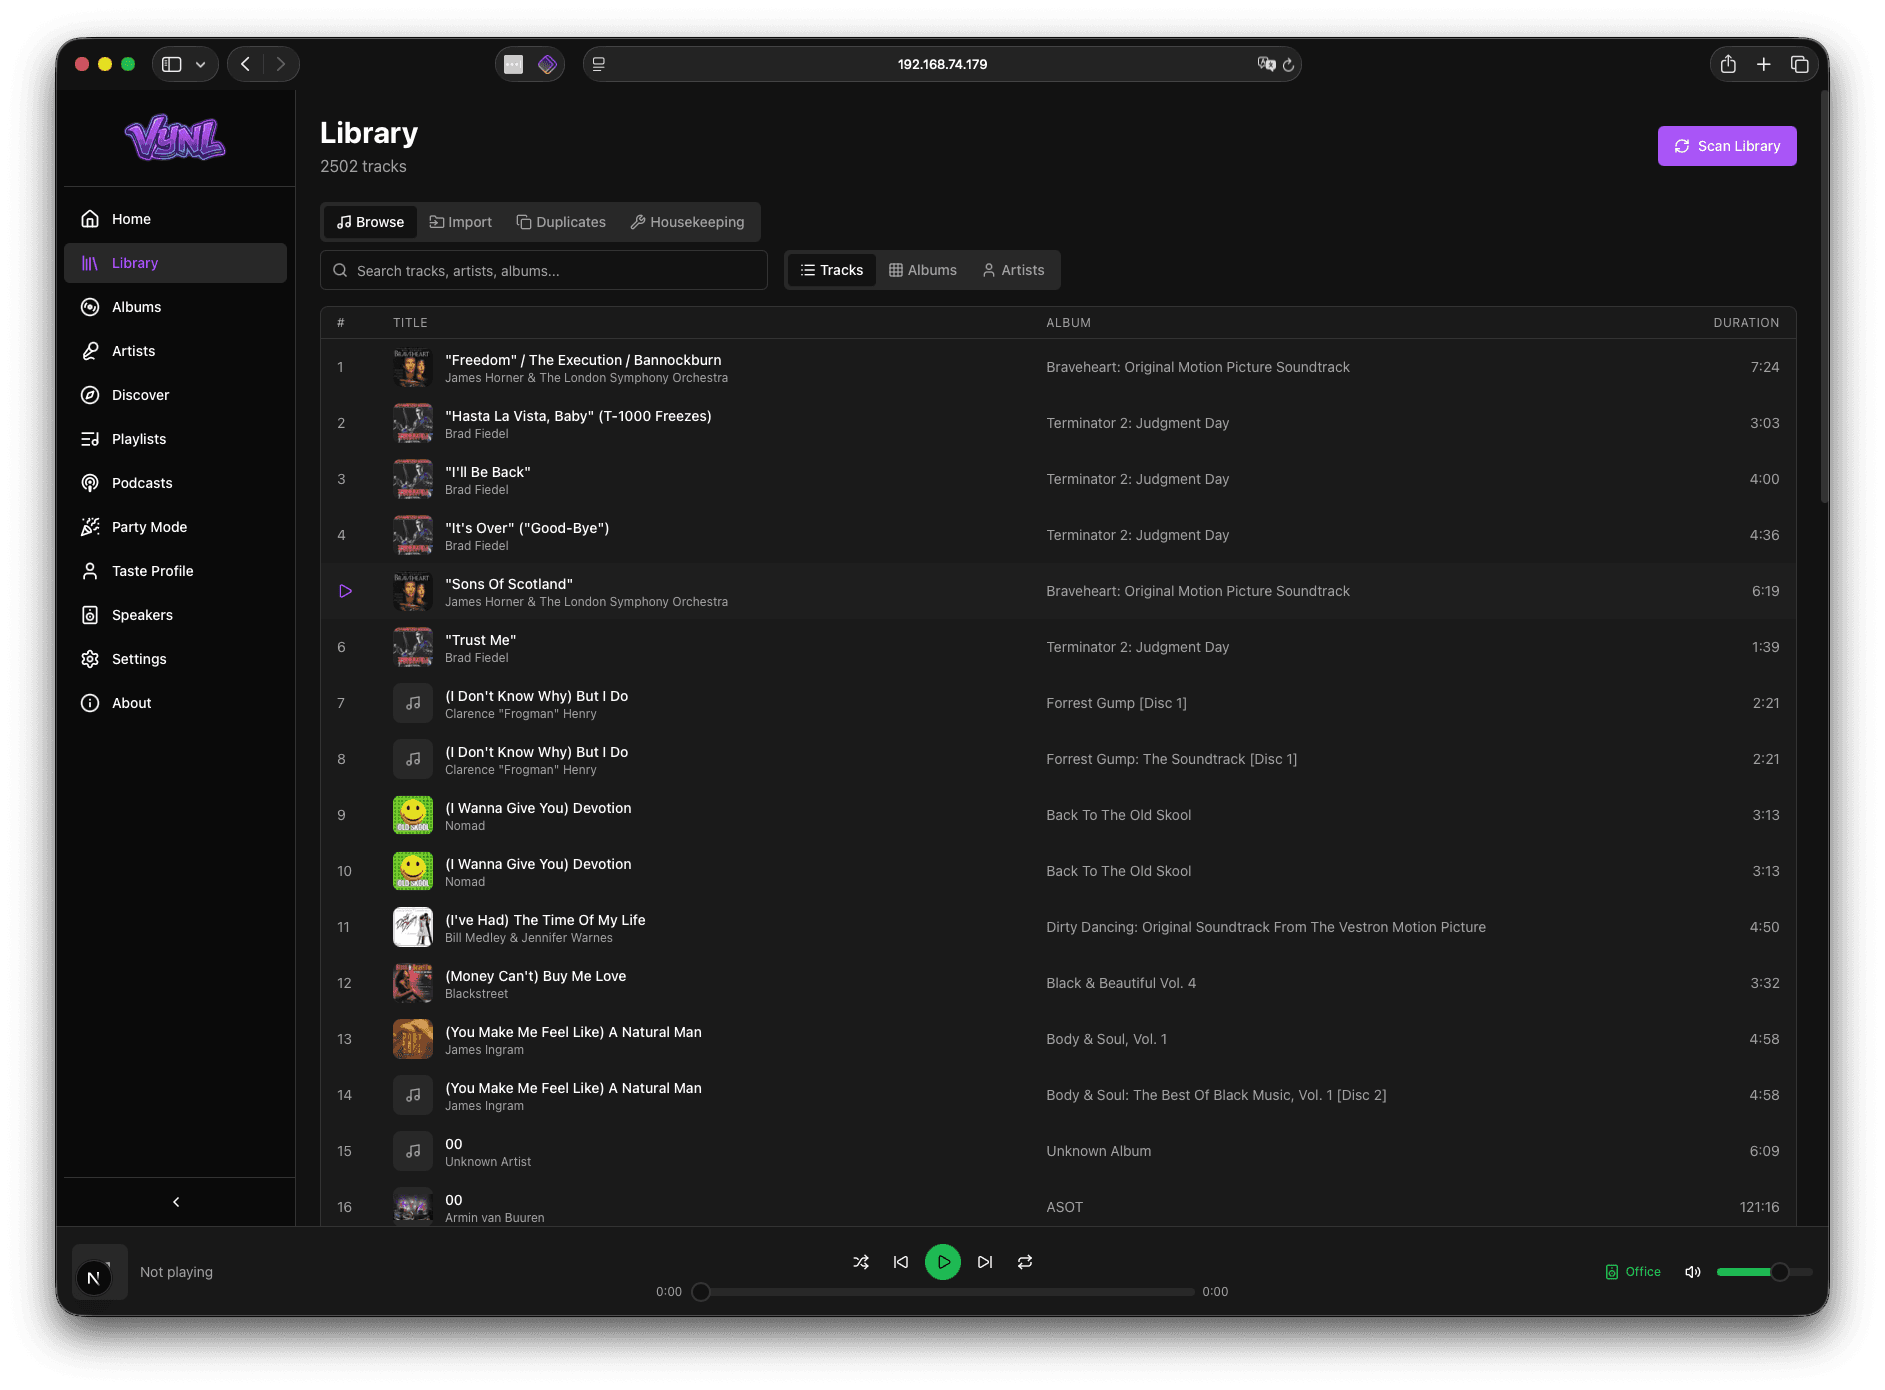
Task: Switch to the Duplicates tab
Action: tap(561, 222)
